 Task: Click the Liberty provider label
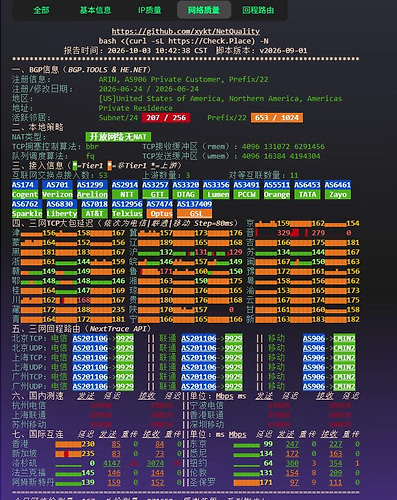(x=61, y=214)
